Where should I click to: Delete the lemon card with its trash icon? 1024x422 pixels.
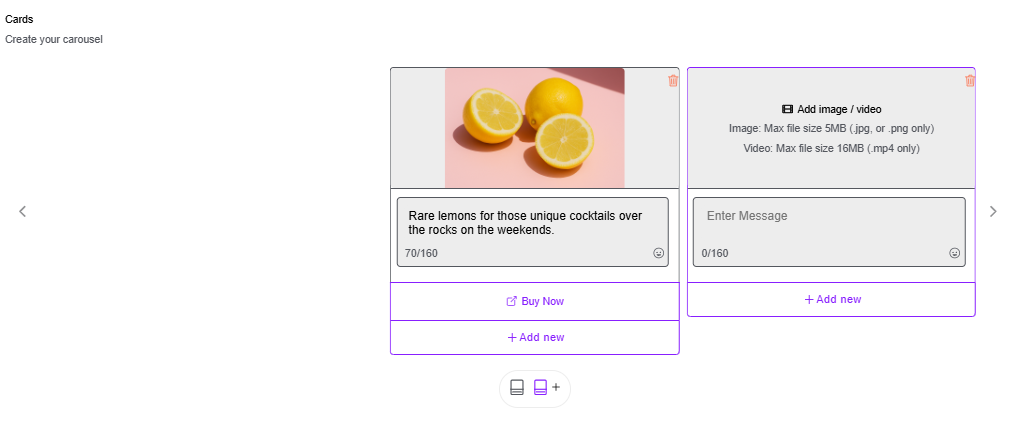[673, 81]
